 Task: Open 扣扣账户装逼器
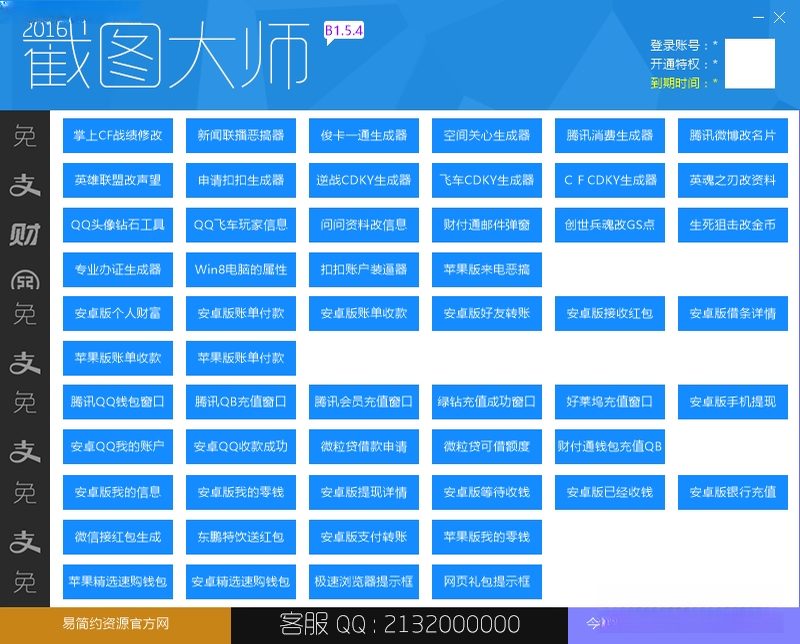364,269
